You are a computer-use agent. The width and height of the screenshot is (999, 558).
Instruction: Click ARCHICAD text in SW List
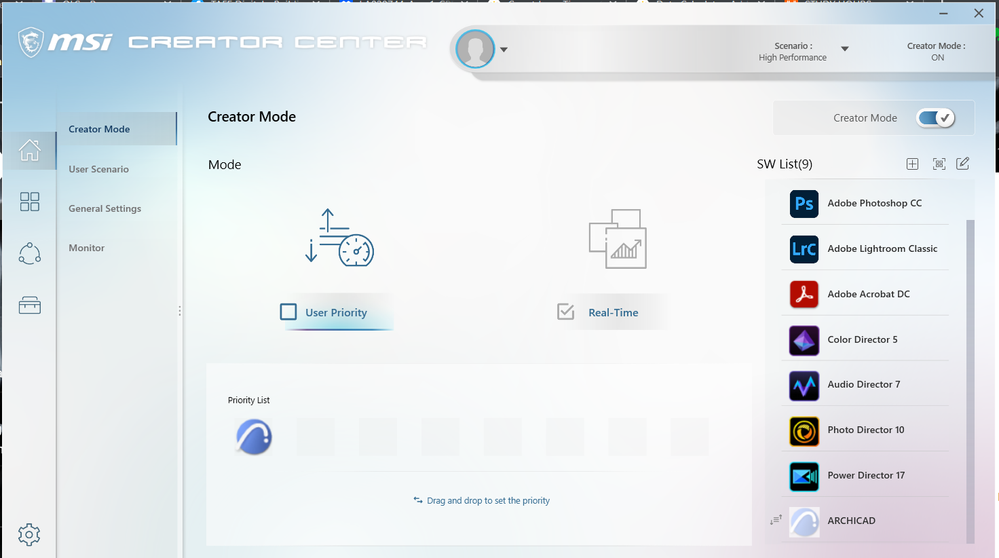[x=851, y=520]
